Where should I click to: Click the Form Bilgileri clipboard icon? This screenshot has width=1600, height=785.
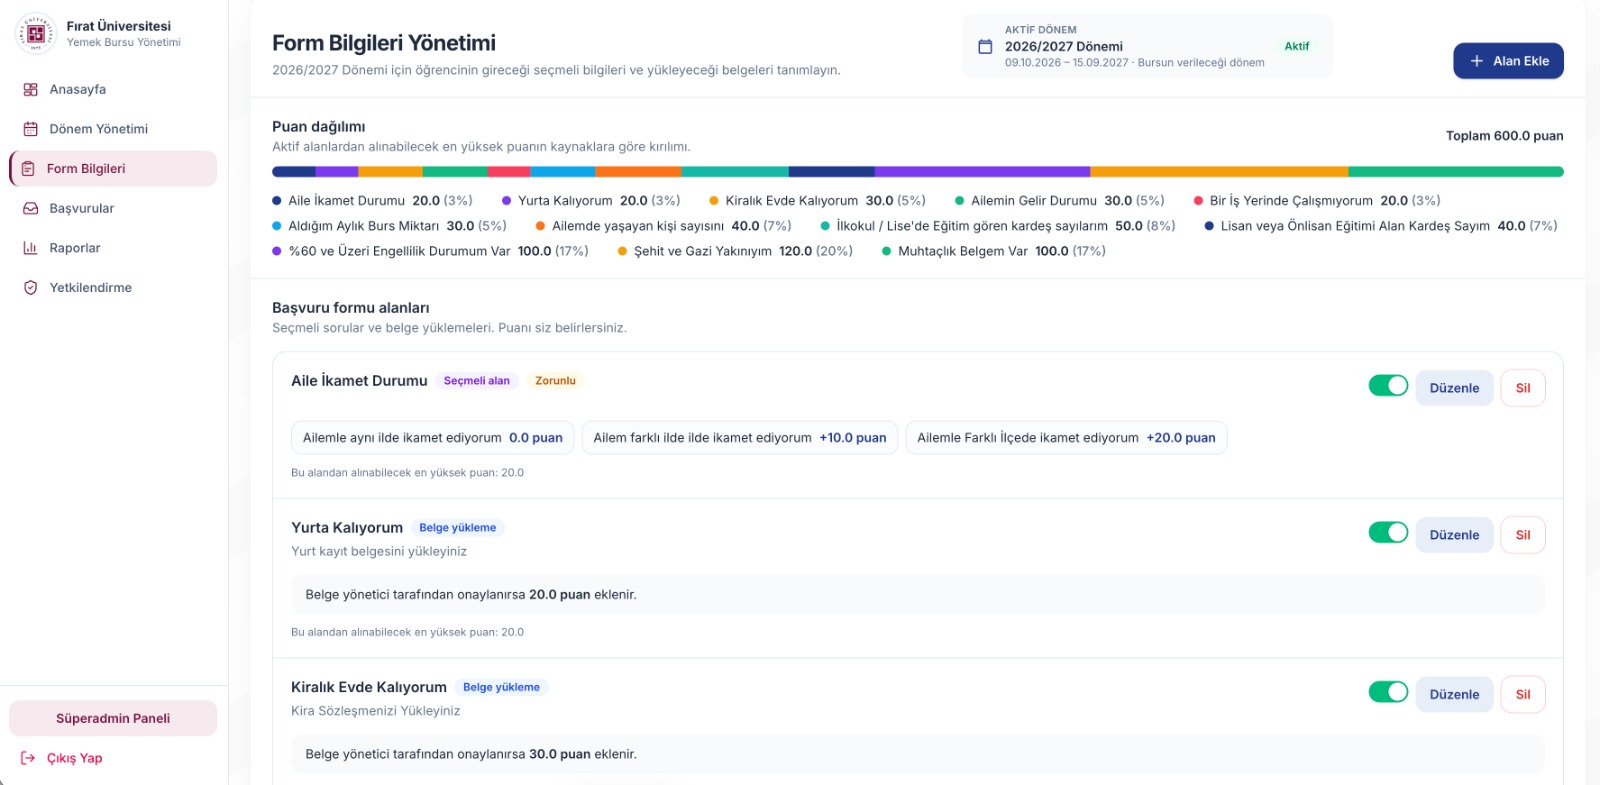[28, 169]
